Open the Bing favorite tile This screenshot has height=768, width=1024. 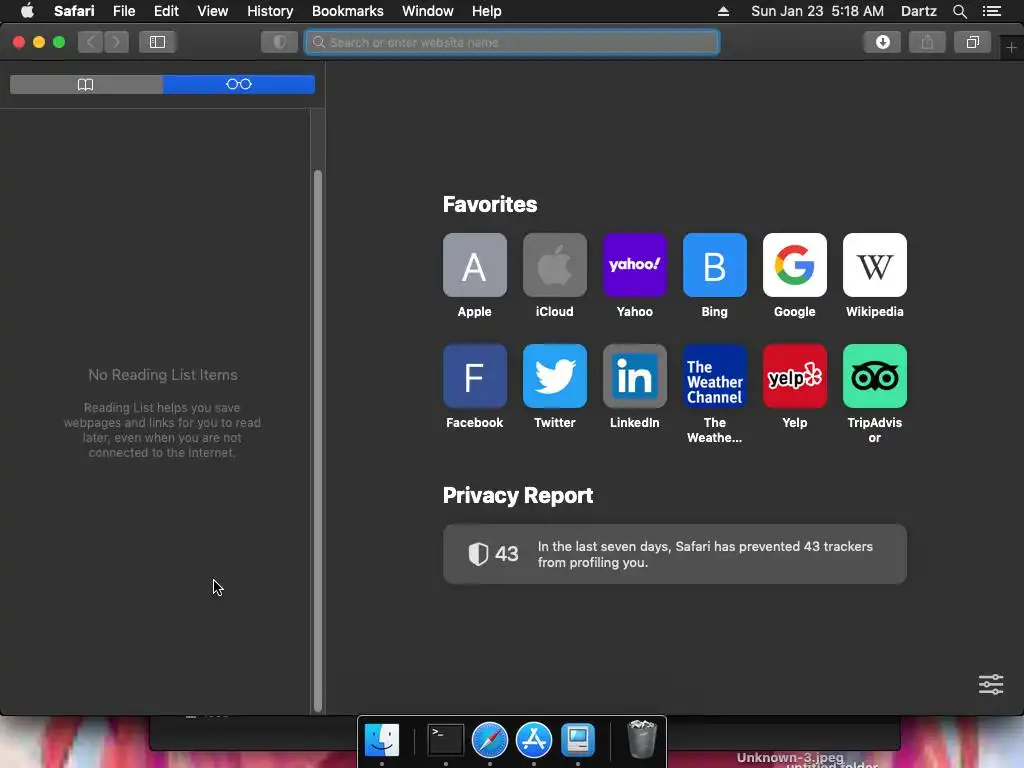714,265
